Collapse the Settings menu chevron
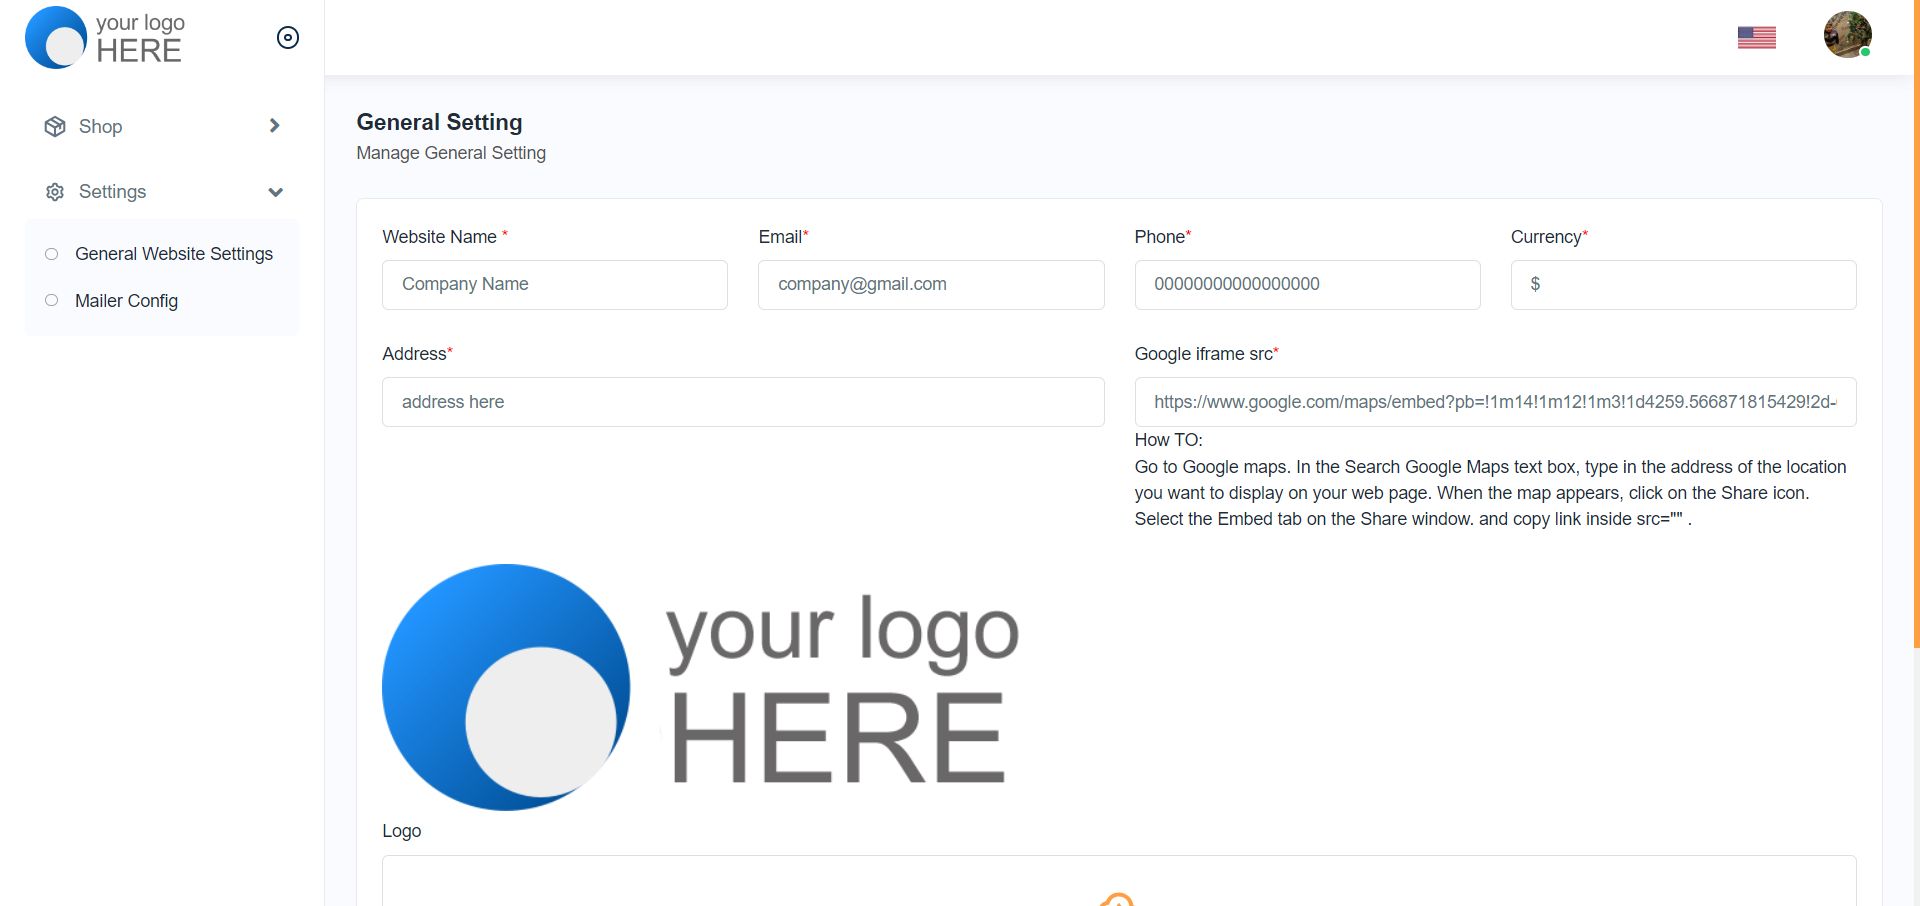 click(x=276, y=192)
